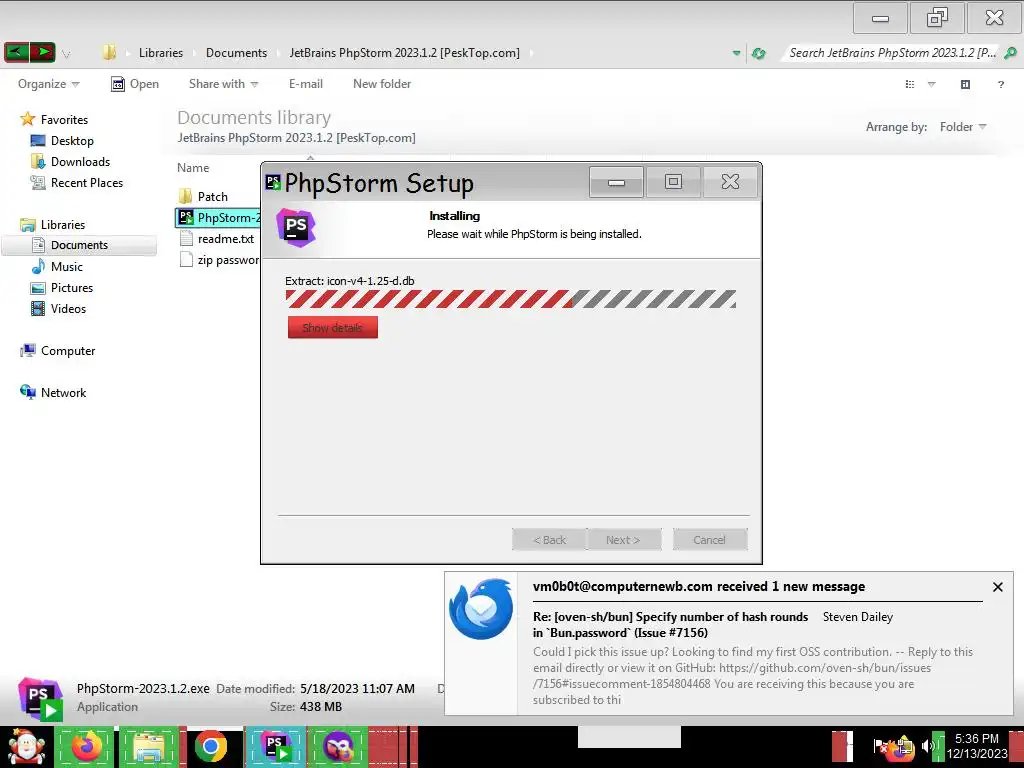Open the recent locations dropdown beside nav arrows
This screenshot has height=768, width=1024.
(66, 54)
